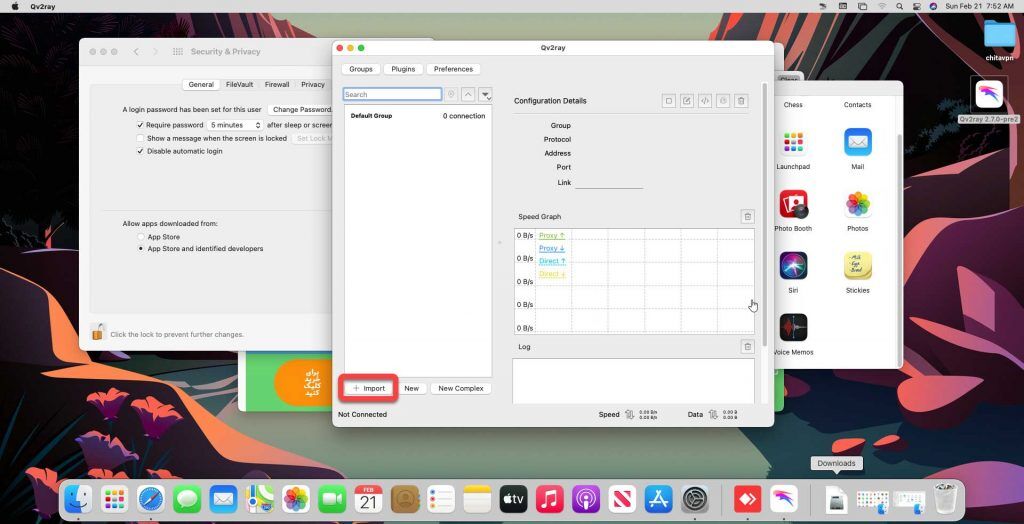Click the edit JSON code icon
1024x524 pixels.
(x=705, y=101)
